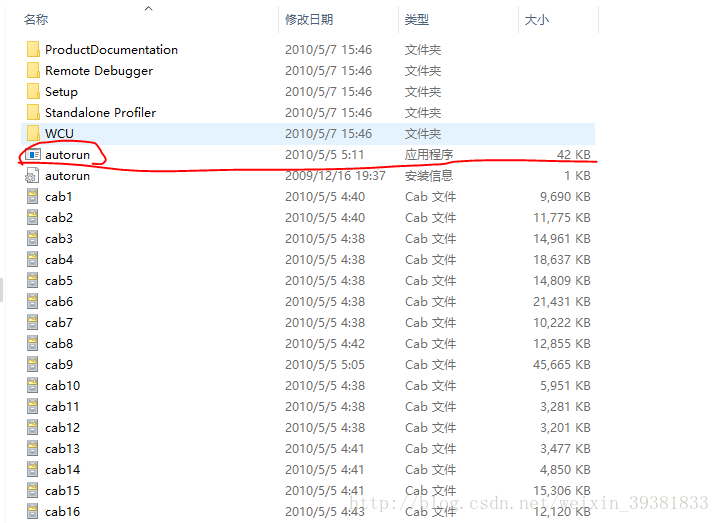Select the cab6 file name
This screenshot has width=720, height=523.
[59, 302]
